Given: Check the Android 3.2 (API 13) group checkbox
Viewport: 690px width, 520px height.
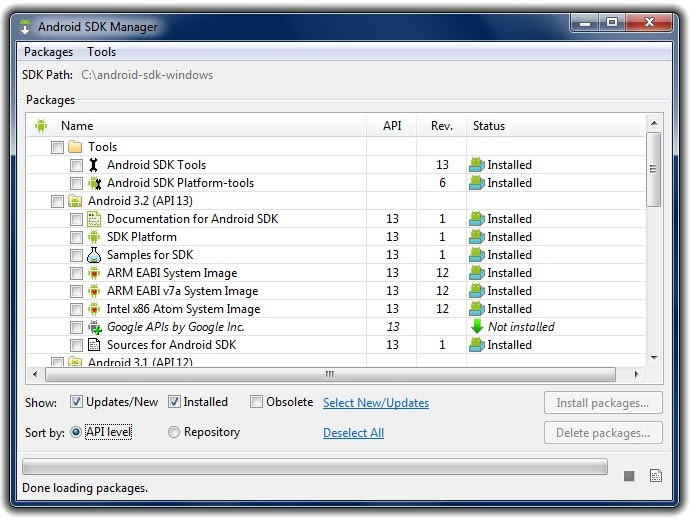Looking at the screenshot, I should pyautogui.click(x=57, y=201).
